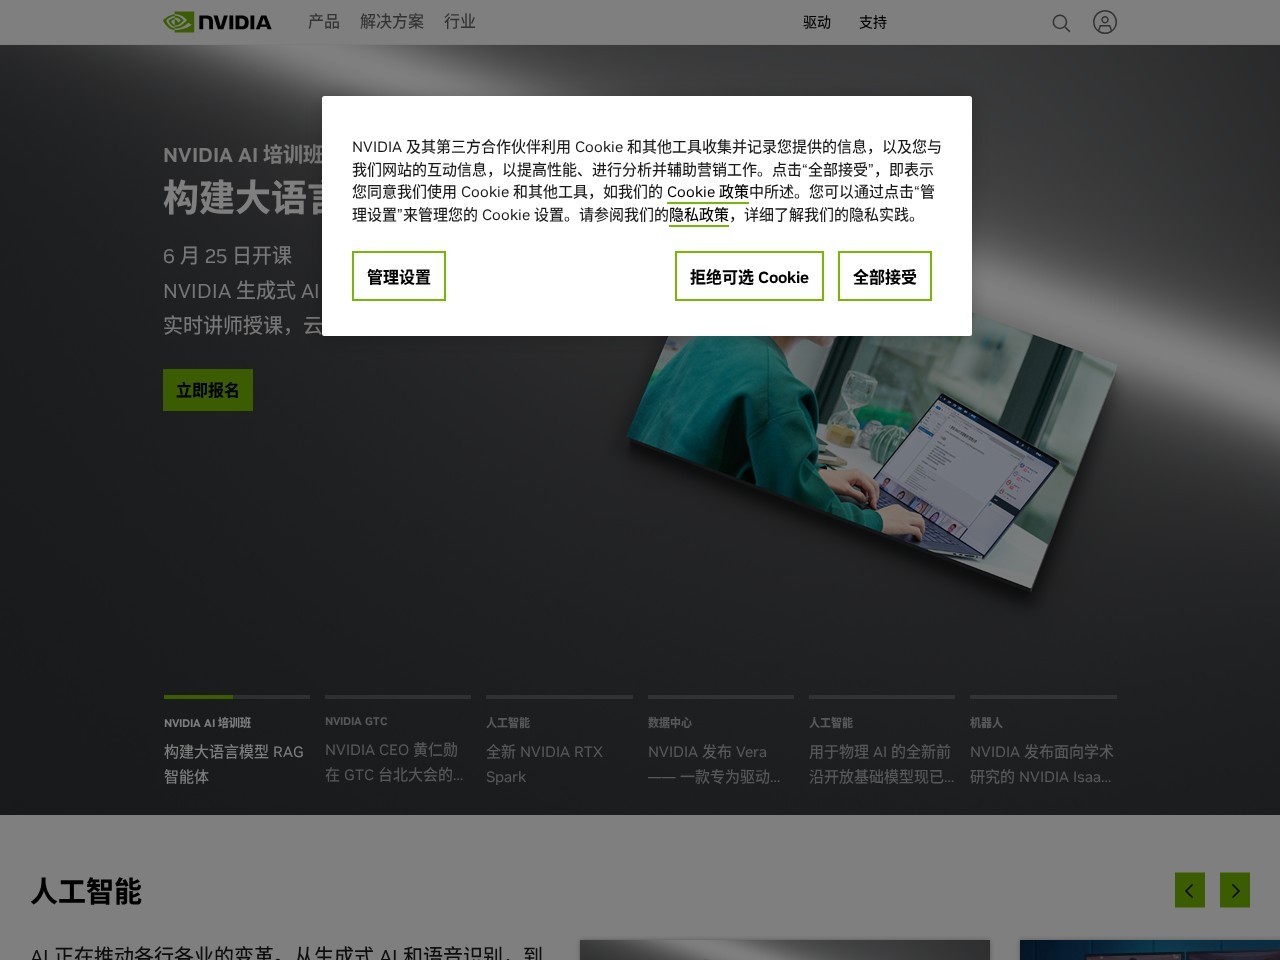The width and height of the screenshot is (1280, 960).
Task: Open the 产品 menu
Action: pyautogui.click(x=324, y=21)
